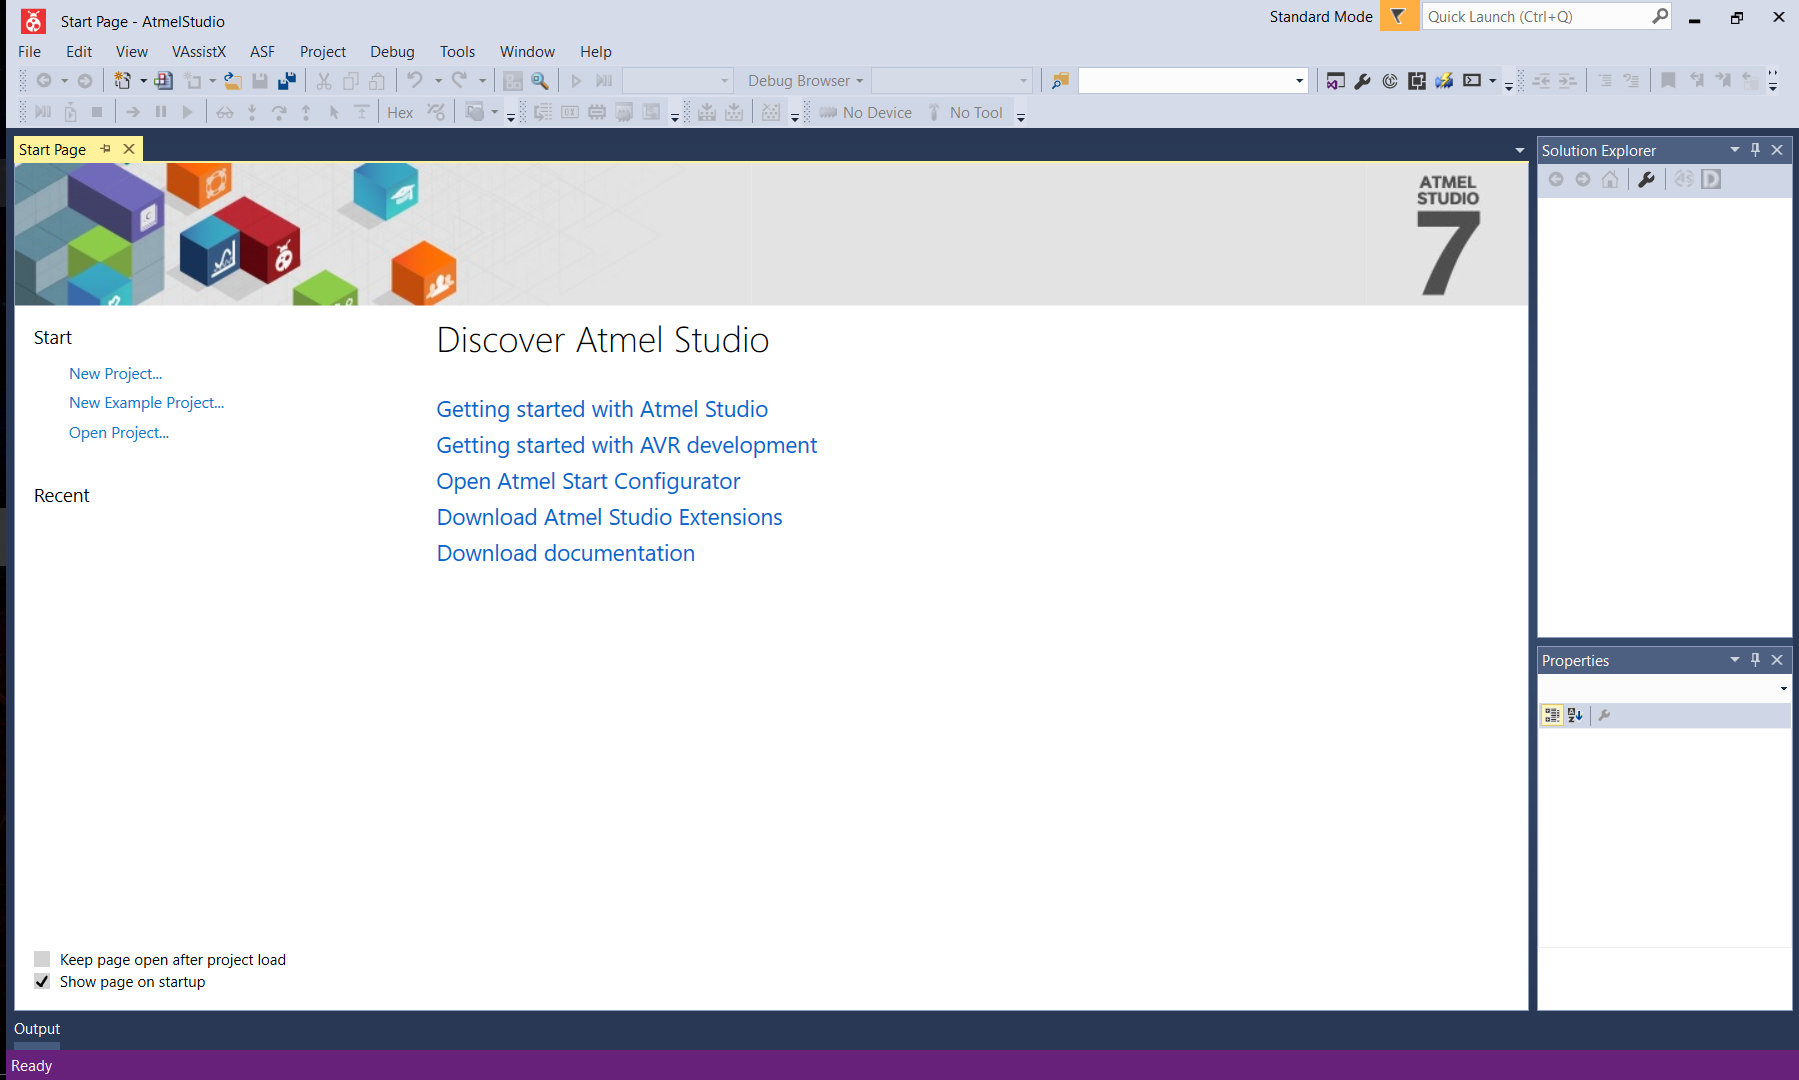The height and width of the screenshot is (1080, 1799).
Task: Click the Command prompt window icon
Action: point(1472,81)
